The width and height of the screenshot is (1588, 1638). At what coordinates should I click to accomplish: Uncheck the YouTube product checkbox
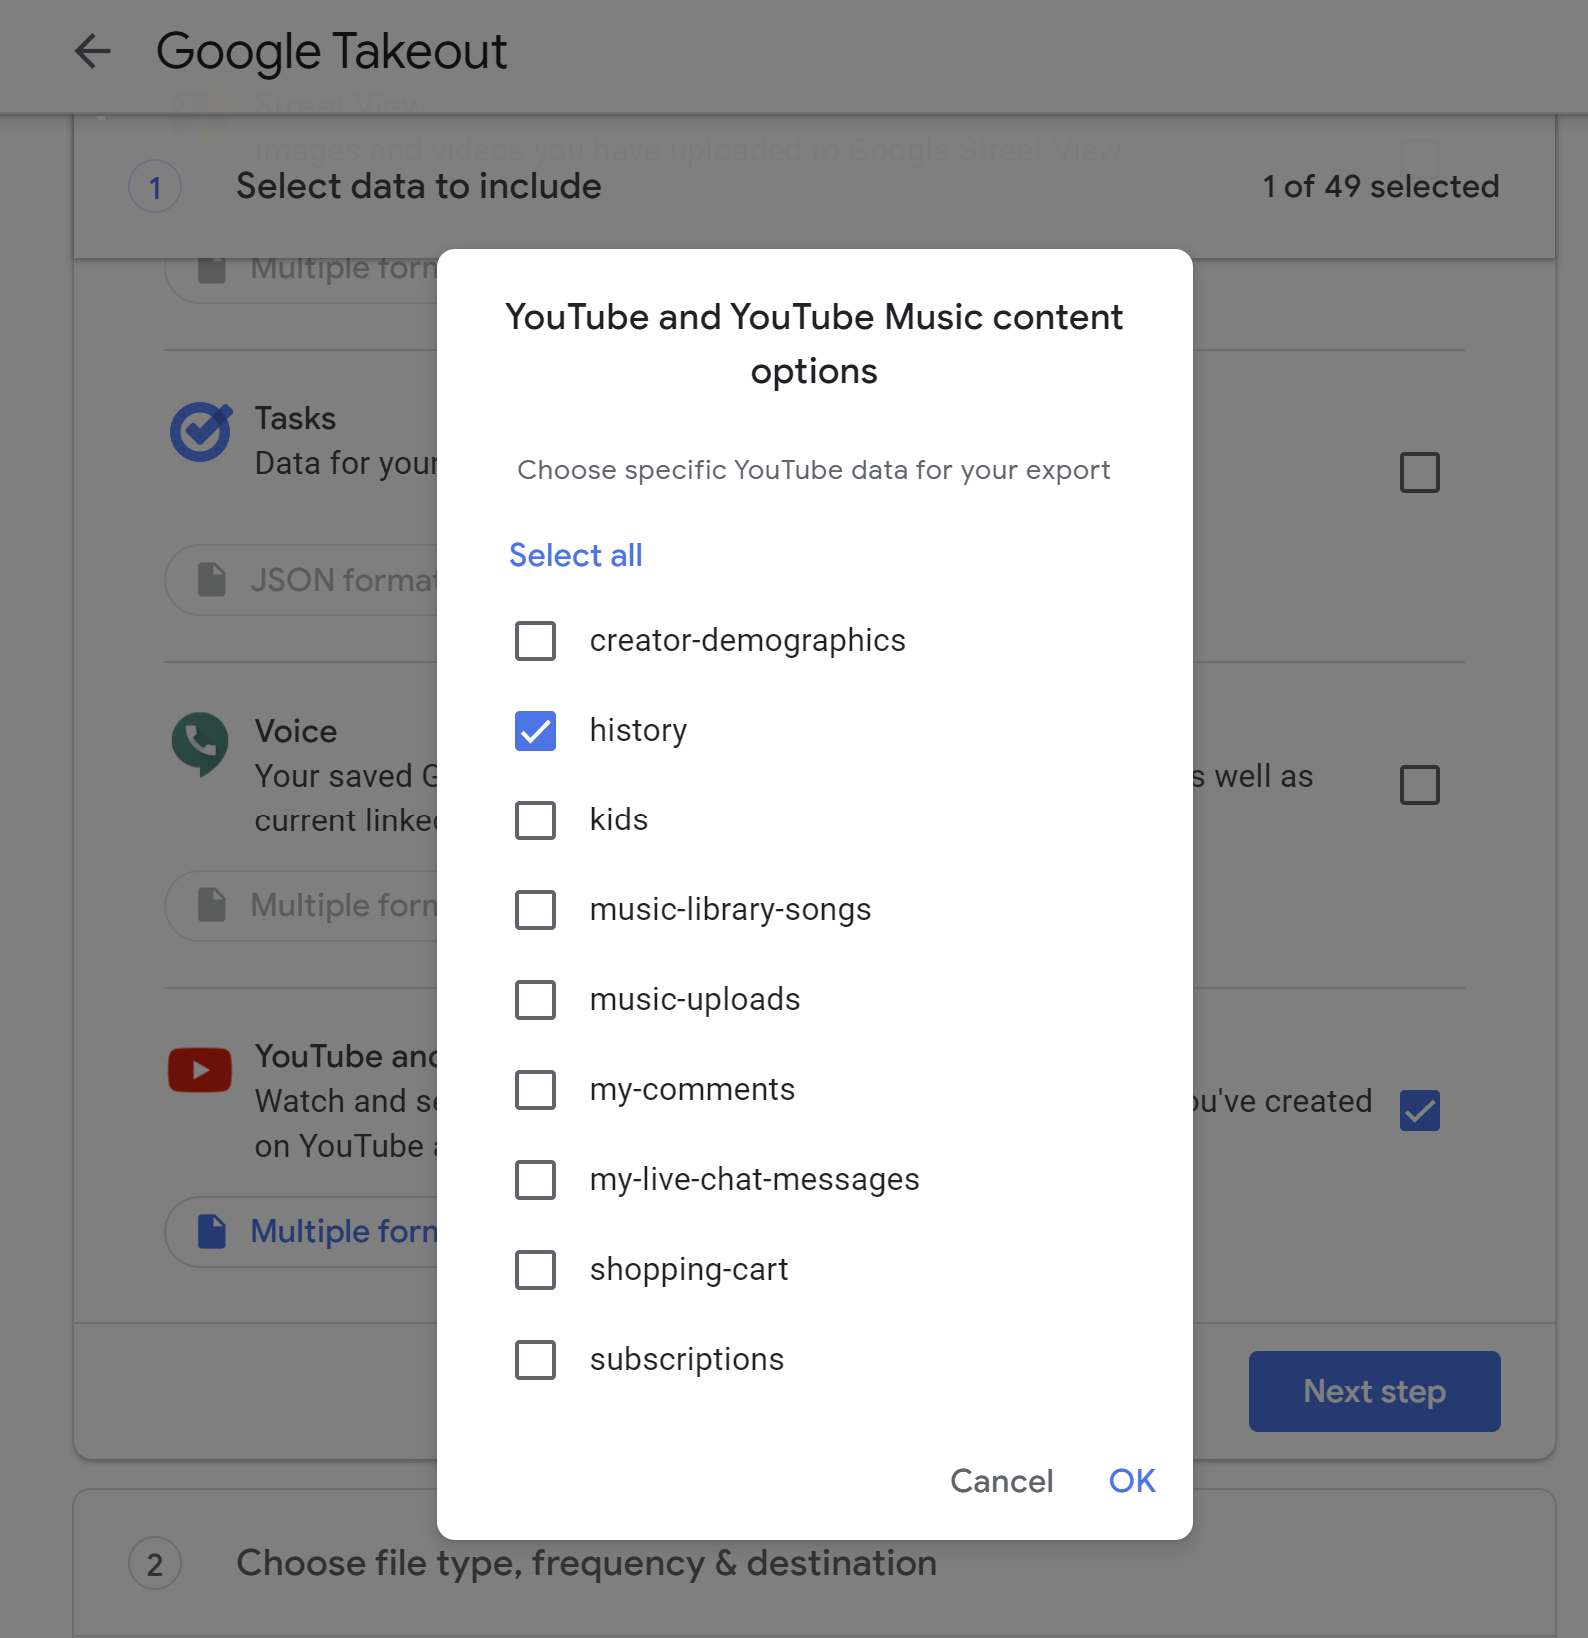click(1420, 1111)
